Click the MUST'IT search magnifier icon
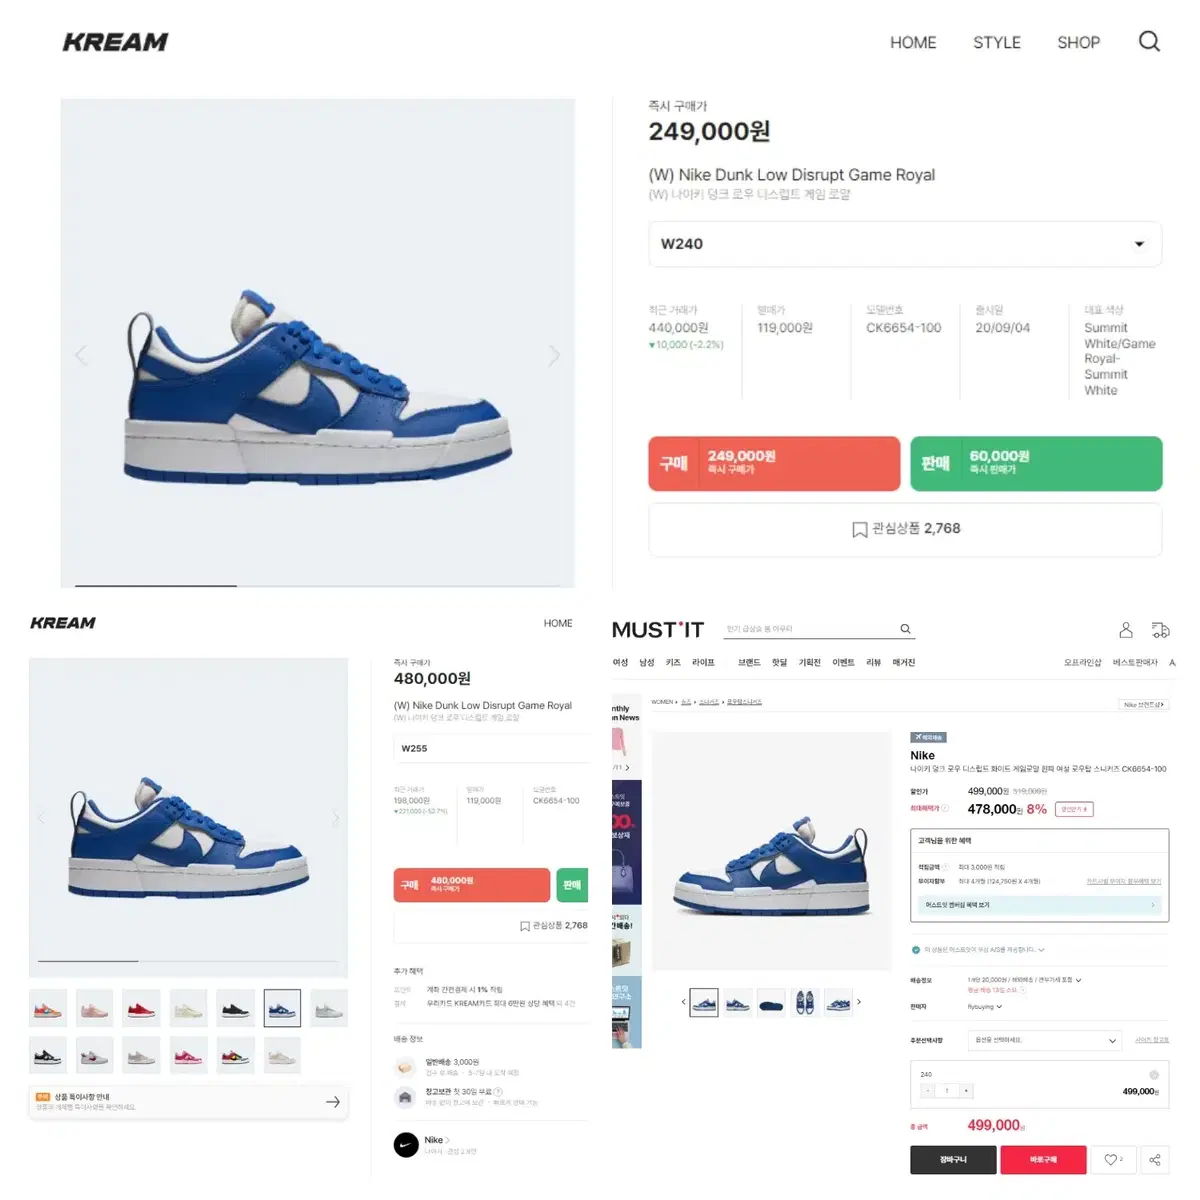This screenshot has height=1200, width=1200. pos(905,629)
